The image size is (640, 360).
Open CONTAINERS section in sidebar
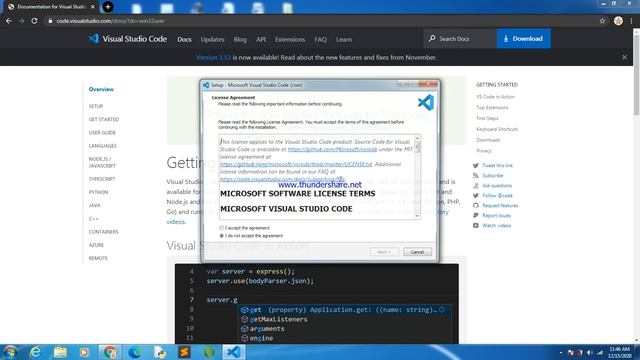pyautogui.click(x=103, y=231)
